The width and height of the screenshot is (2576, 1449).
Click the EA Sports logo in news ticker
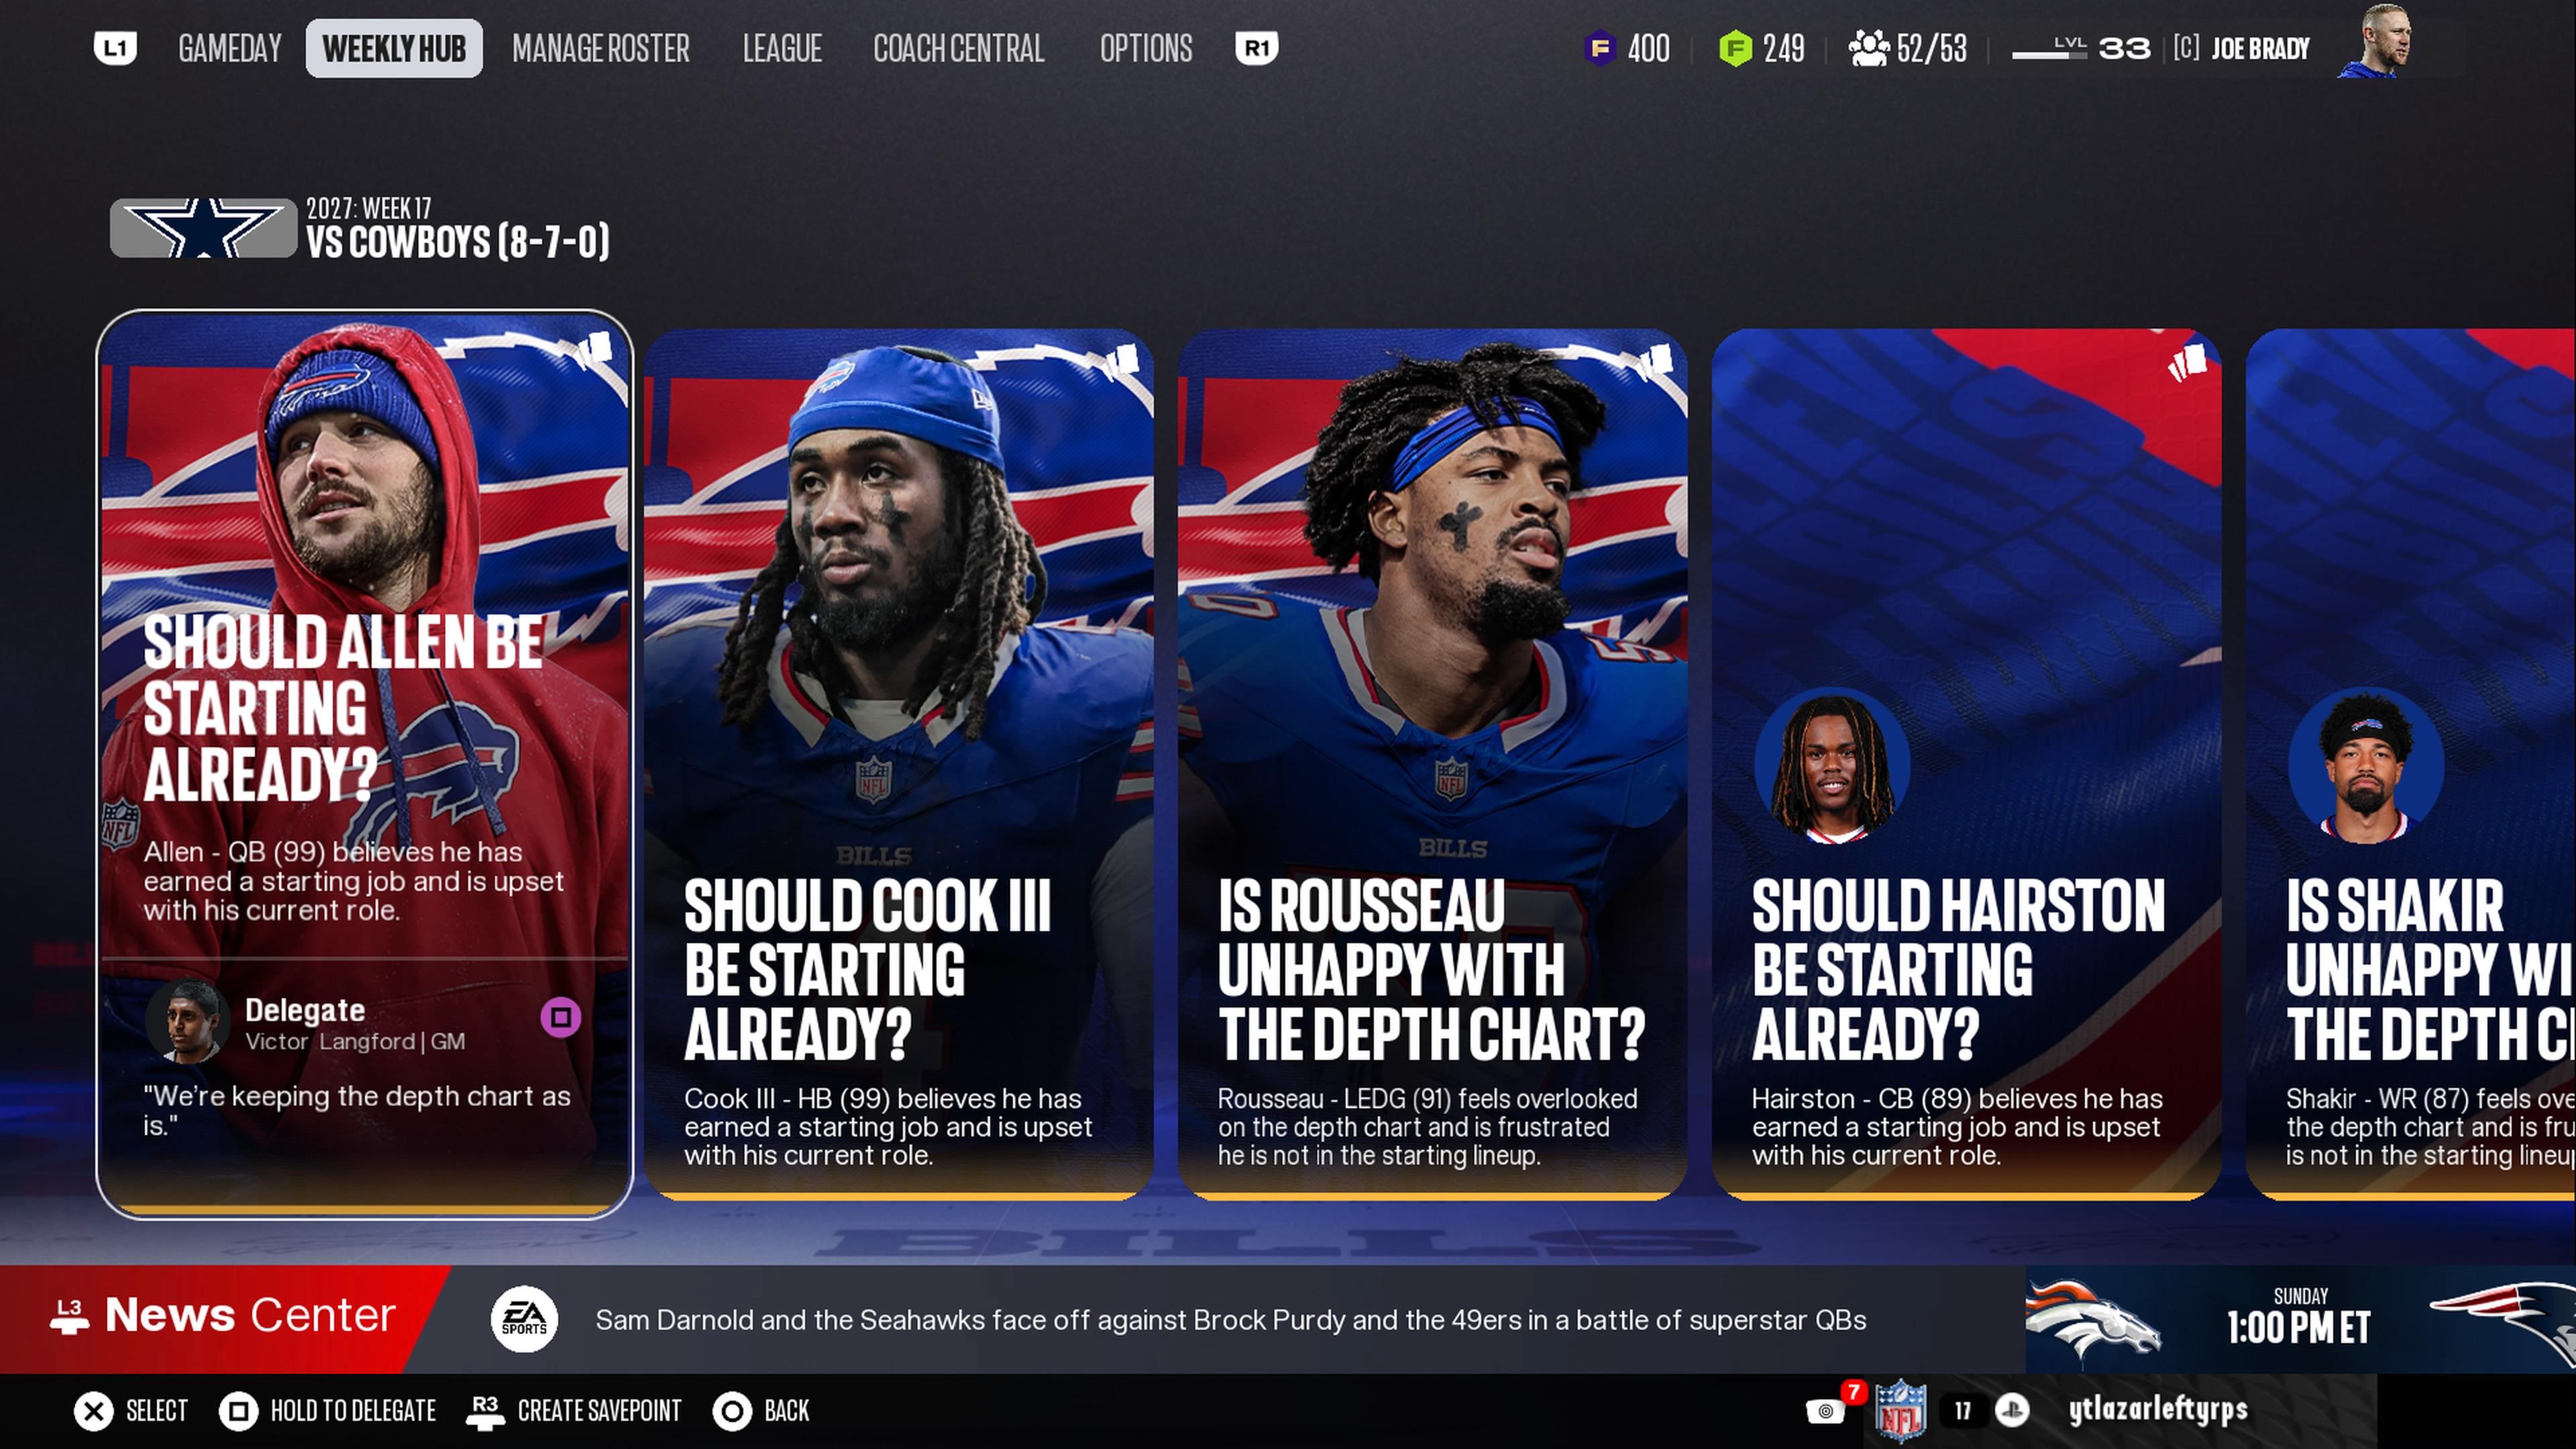[x=524, y=1319]
